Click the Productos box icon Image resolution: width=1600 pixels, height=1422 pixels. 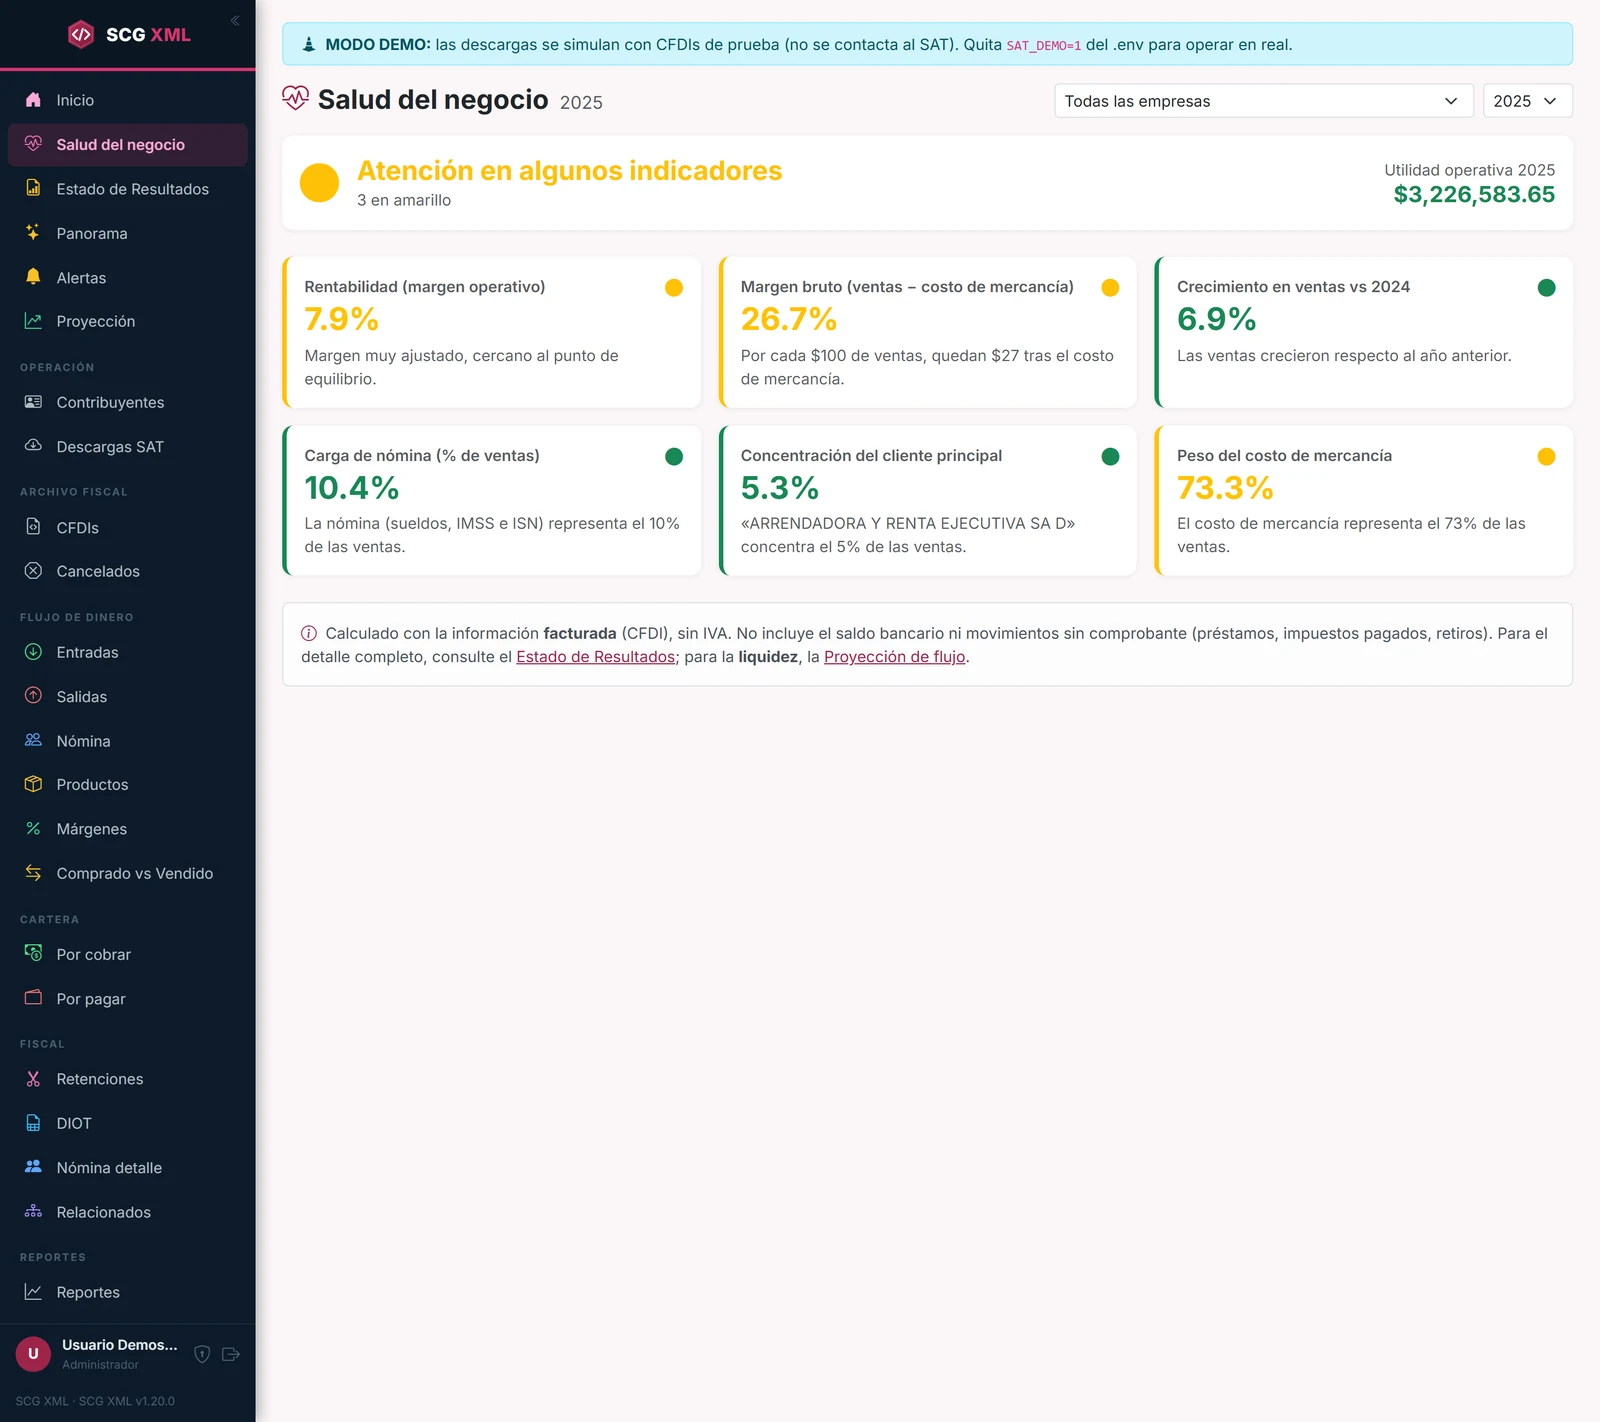click(33, 784)
